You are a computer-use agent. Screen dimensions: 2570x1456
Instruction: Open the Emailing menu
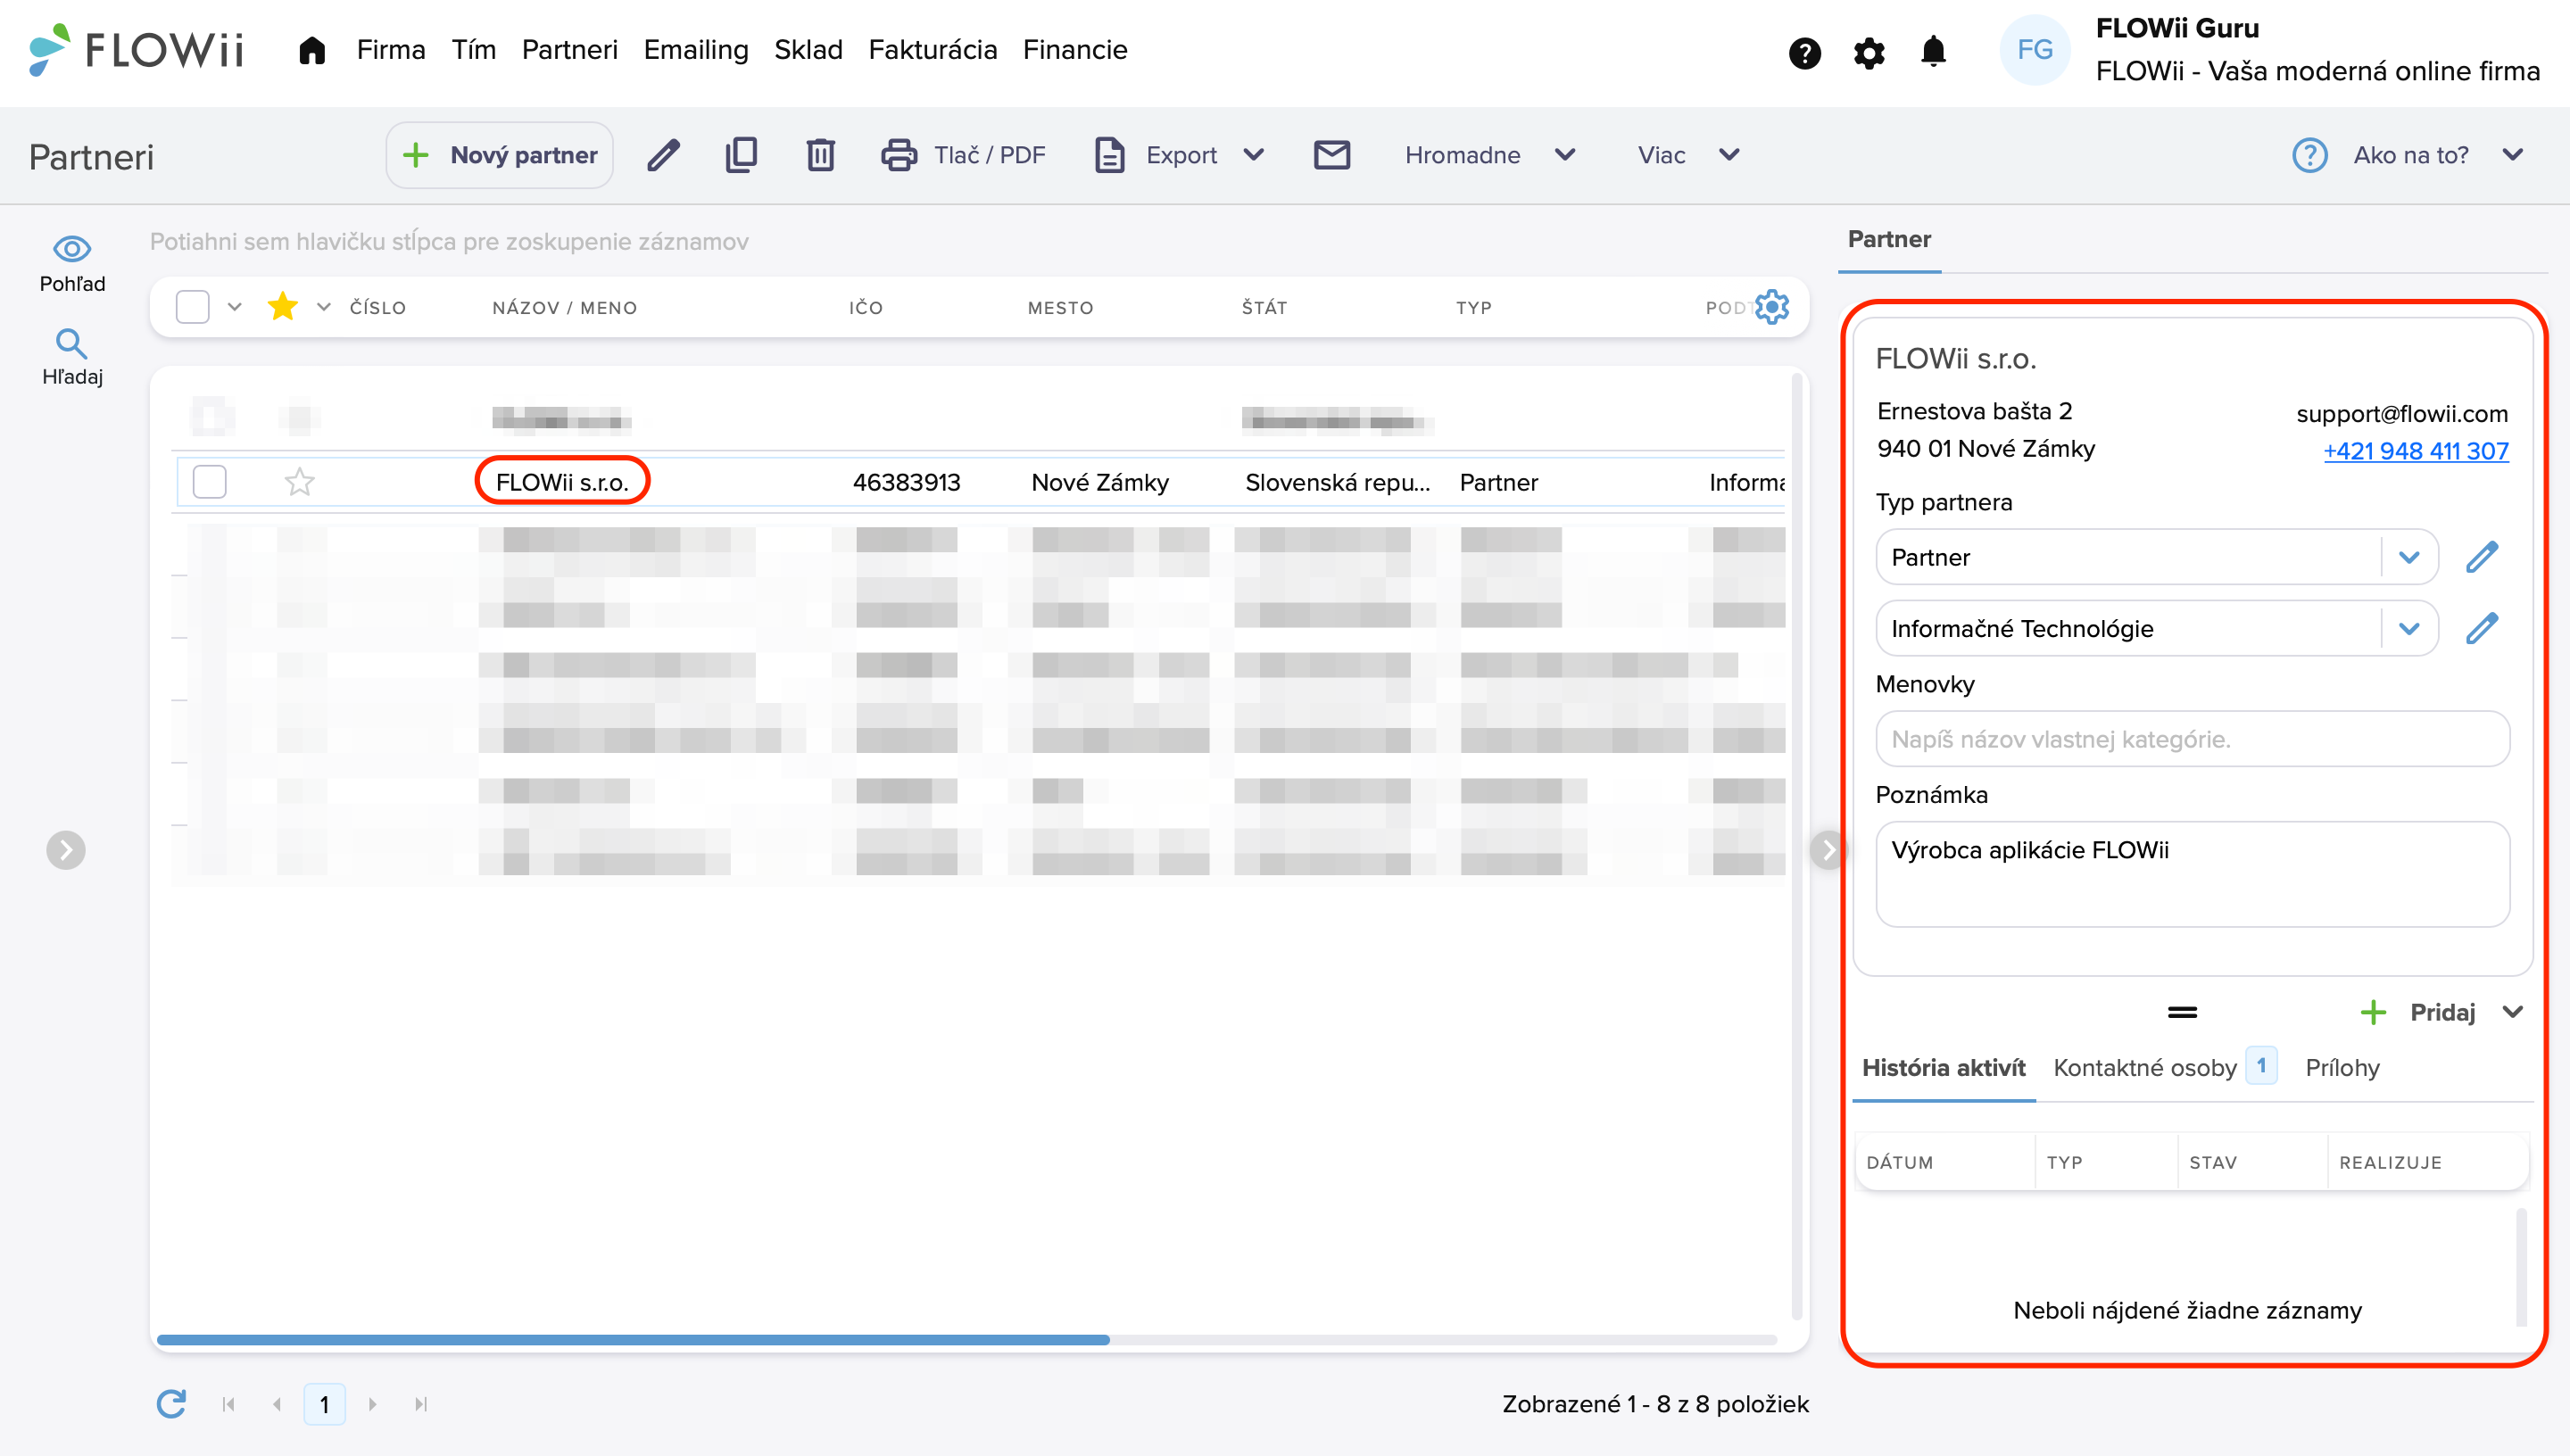point(695,50)
